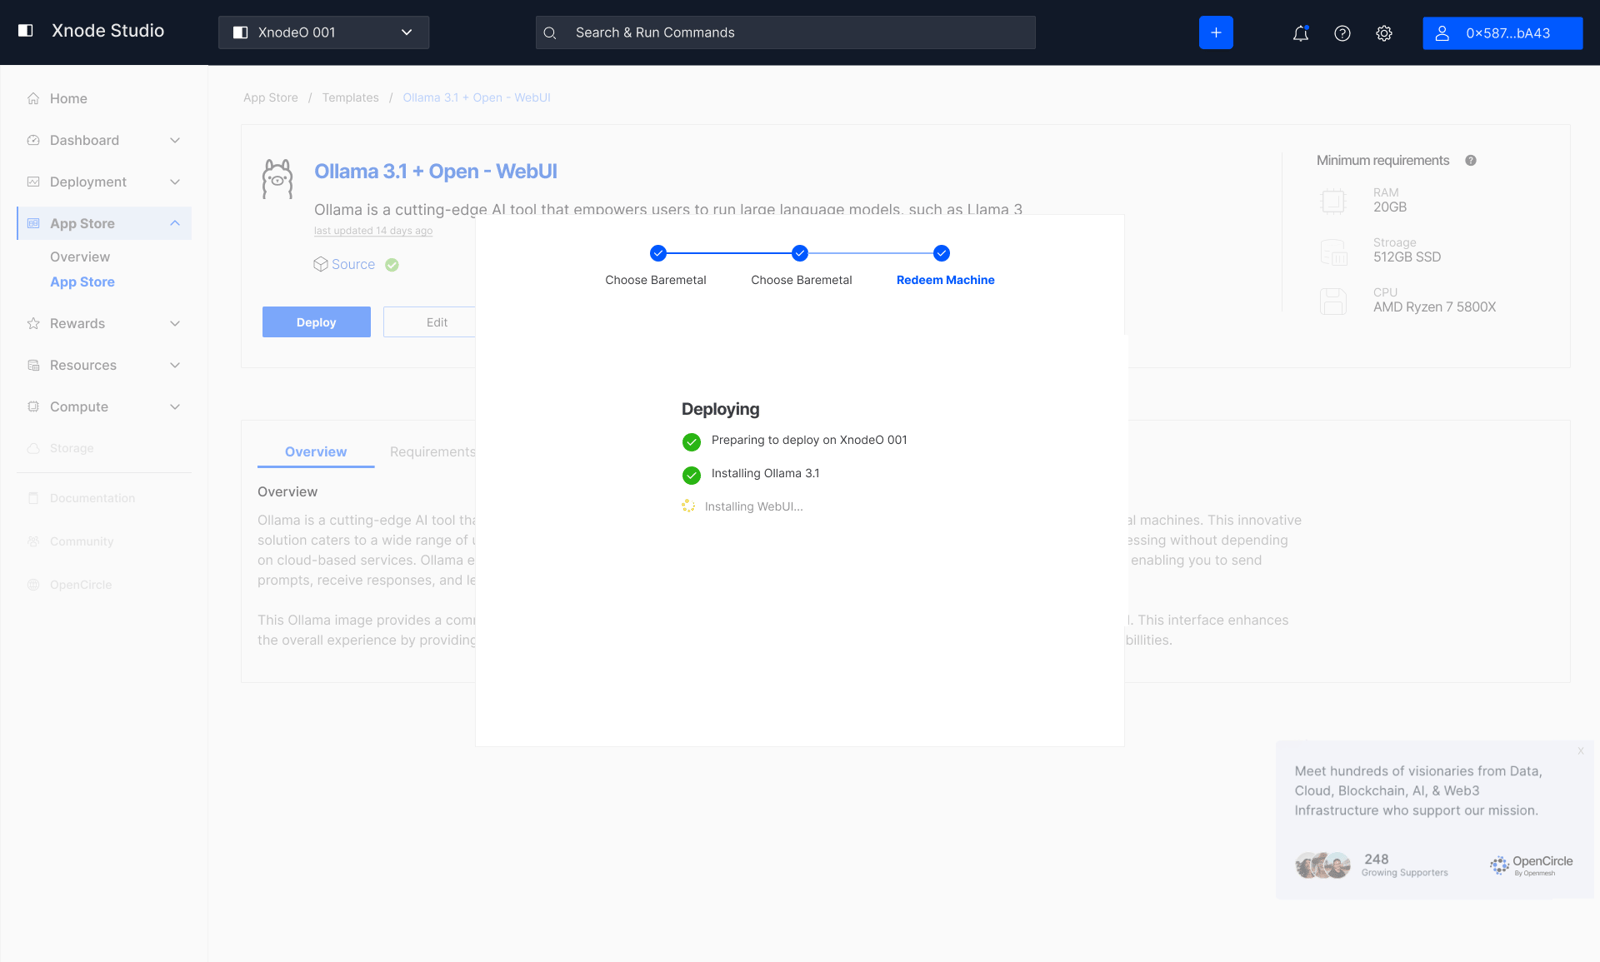
Task: Close the OpenCircle supporters popup
Action: (x=1580, y=751)
